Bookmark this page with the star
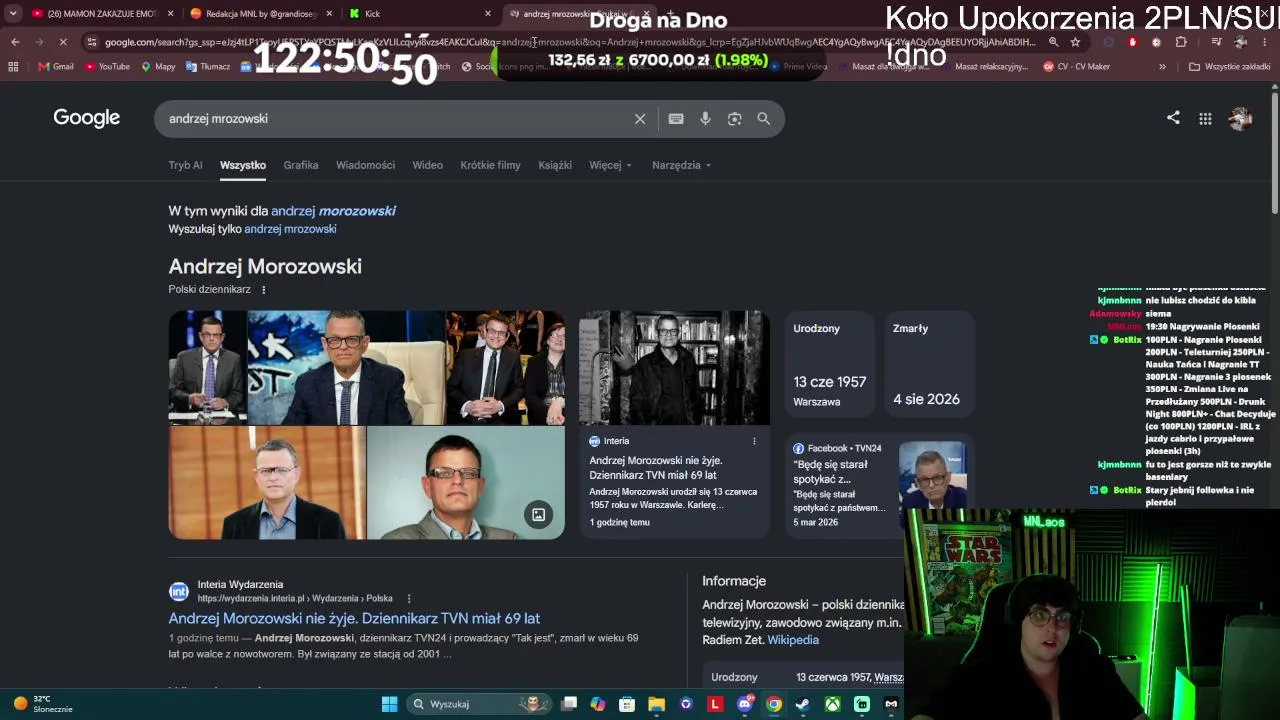 pos(1075,42)
